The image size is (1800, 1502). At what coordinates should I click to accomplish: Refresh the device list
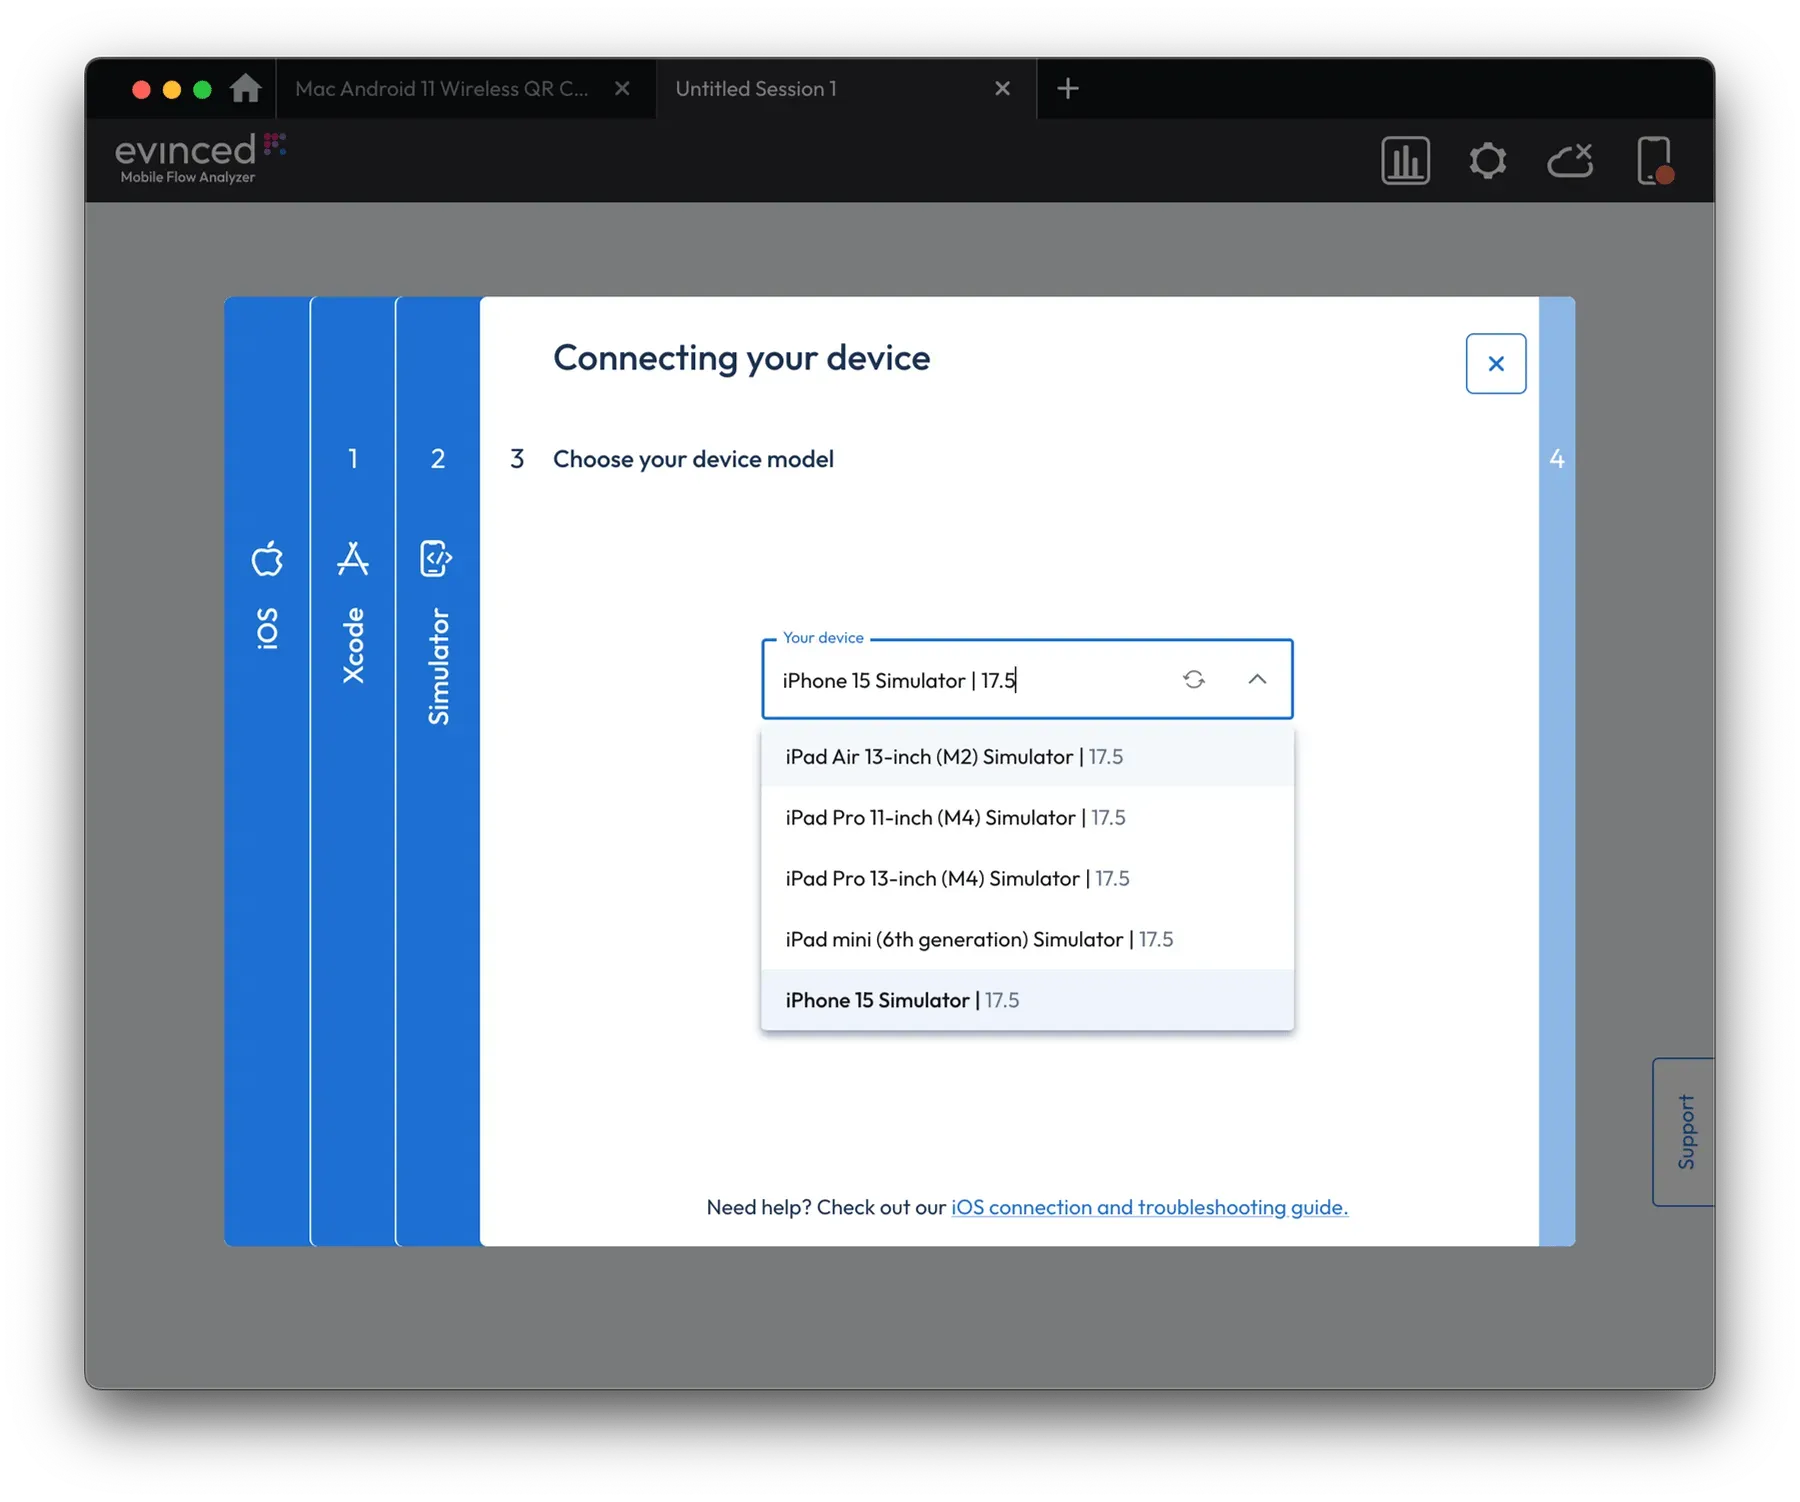pyautogui.click(x=1193, y=680)
